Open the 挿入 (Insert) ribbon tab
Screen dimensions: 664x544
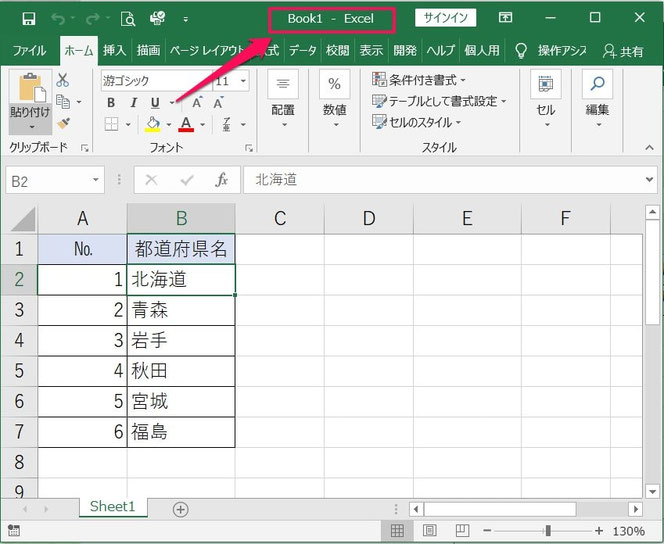point(114,50)
